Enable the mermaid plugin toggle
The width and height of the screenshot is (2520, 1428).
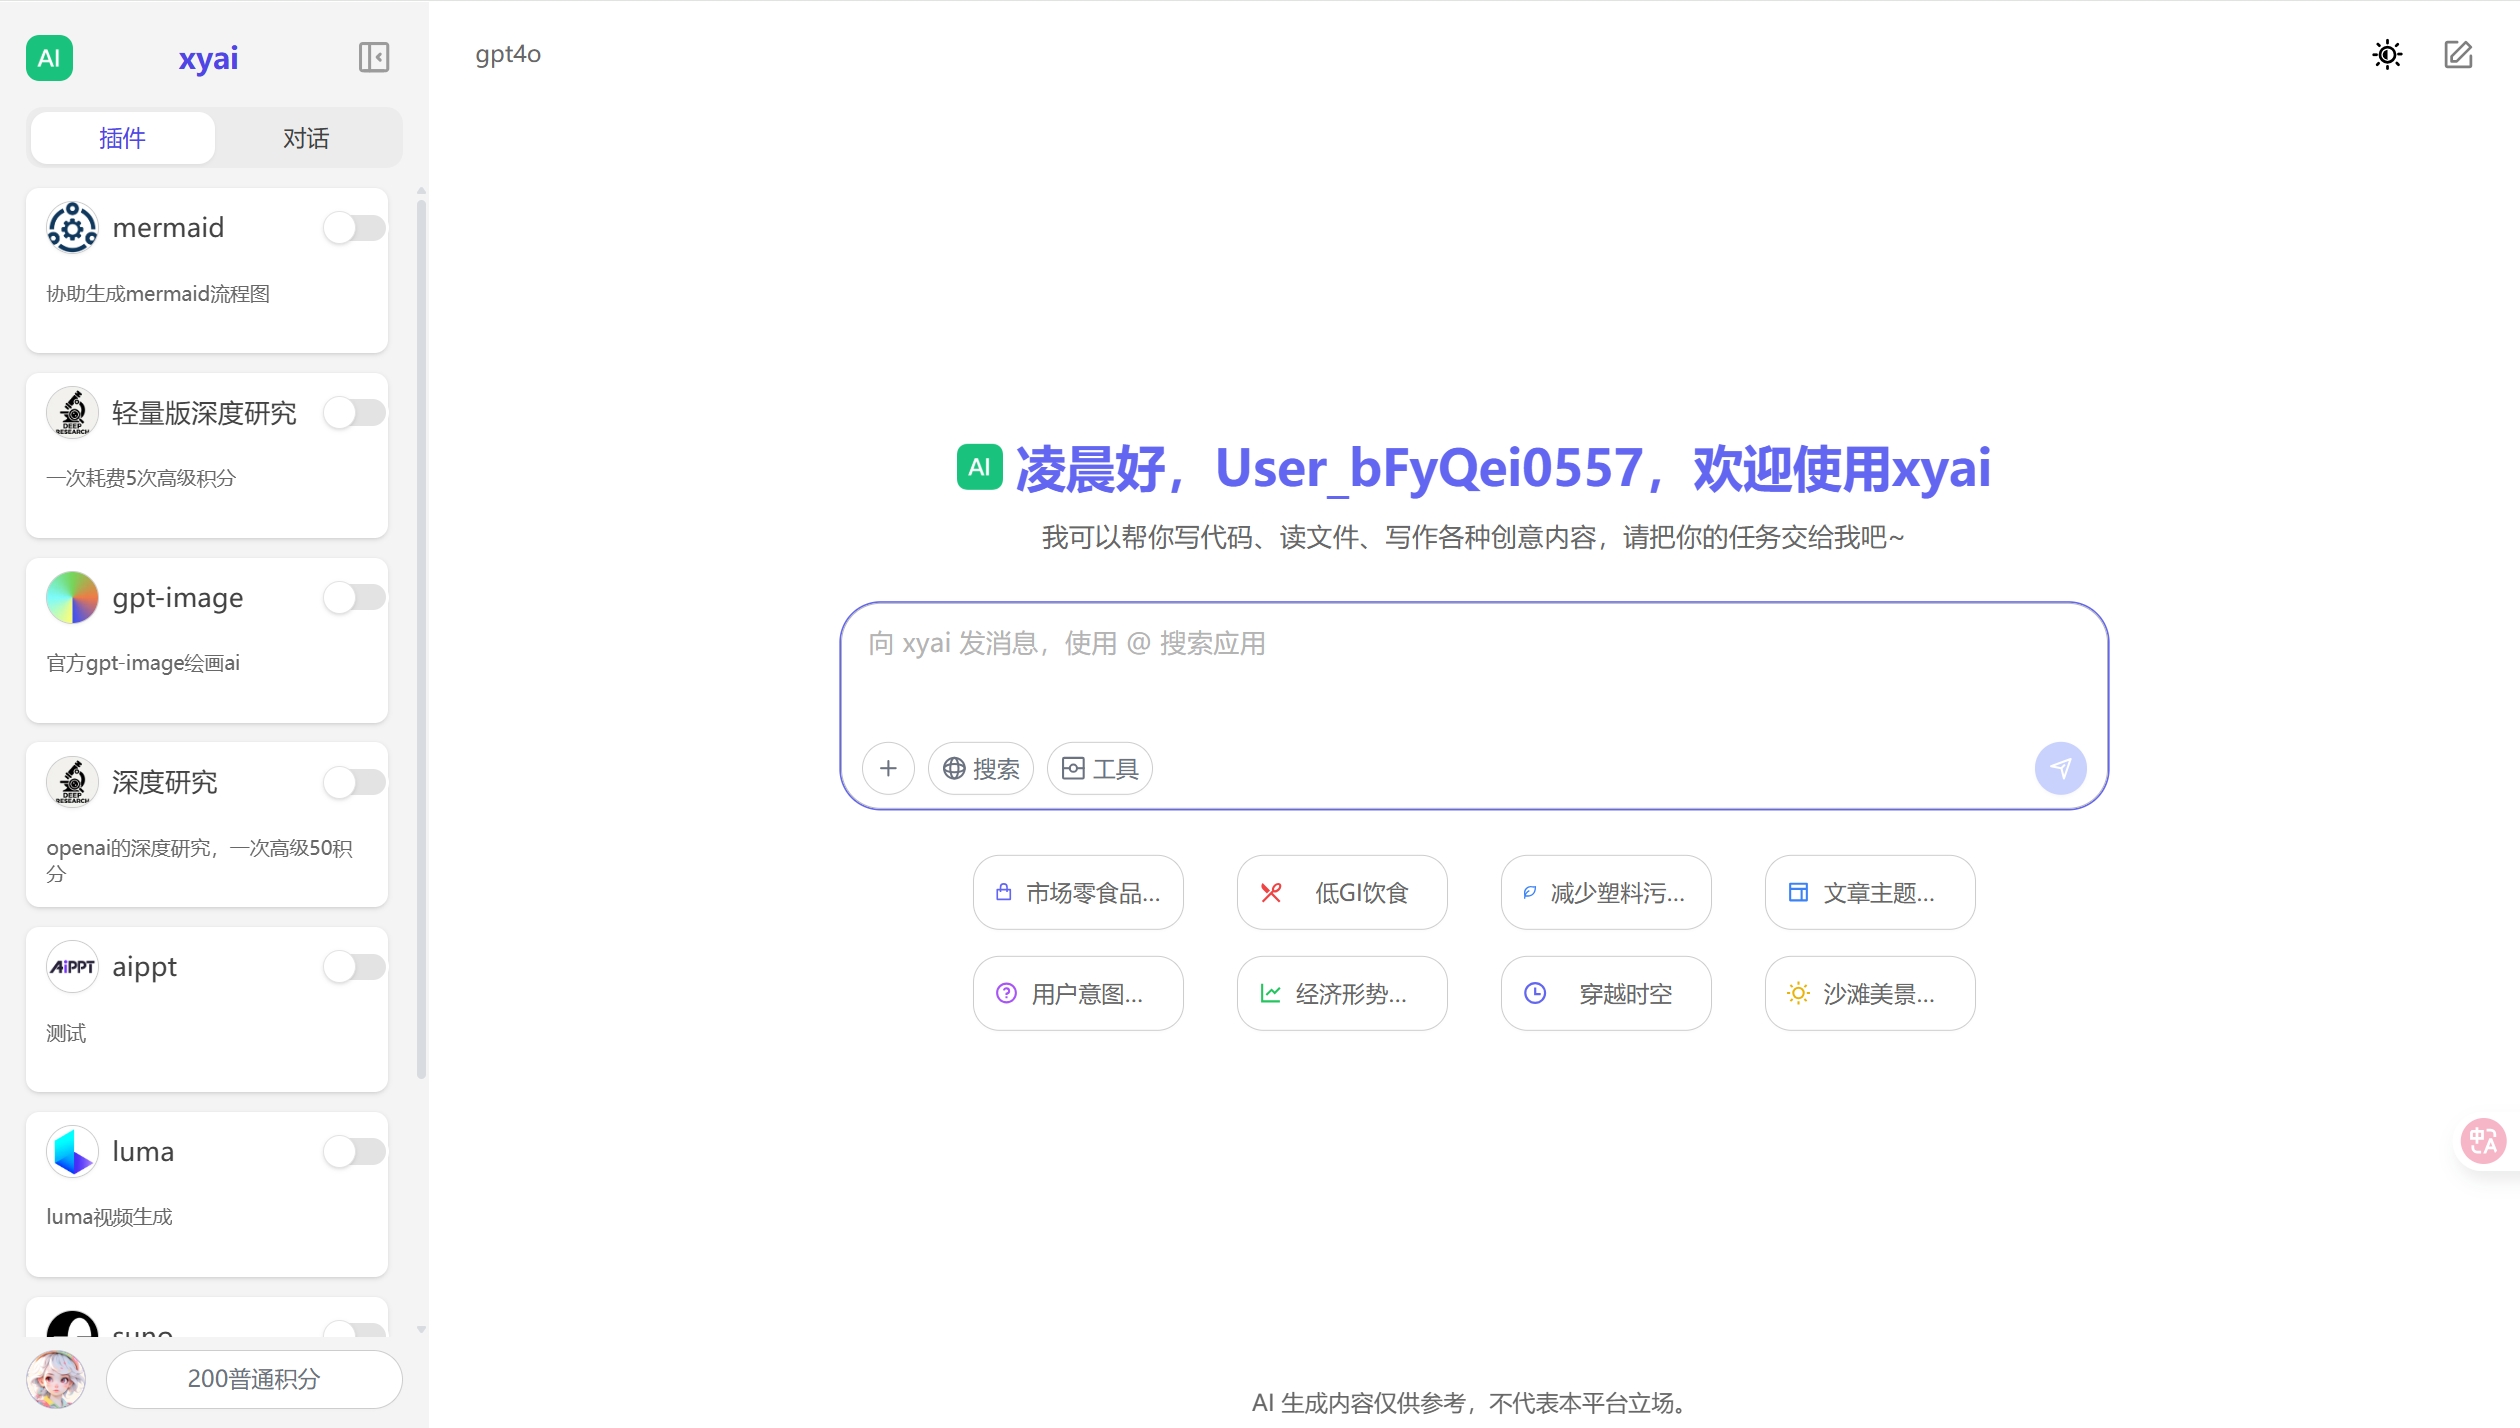coord(354,227)
